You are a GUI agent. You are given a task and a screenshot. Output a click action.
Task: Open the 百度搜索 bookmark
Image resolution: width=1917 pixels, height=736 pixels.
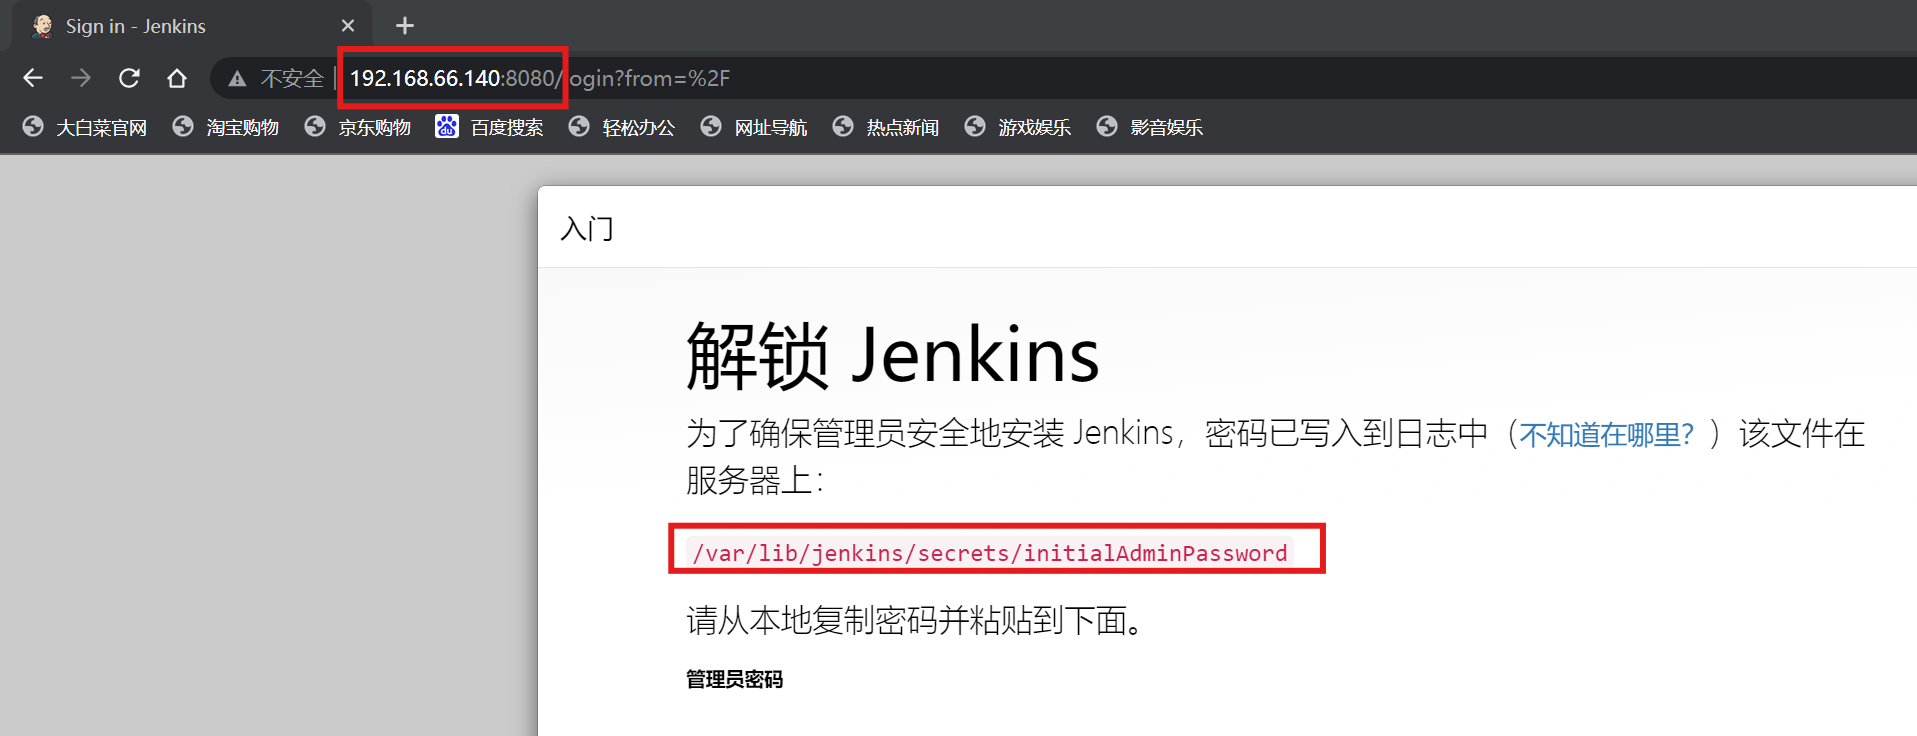click(490, 127)
